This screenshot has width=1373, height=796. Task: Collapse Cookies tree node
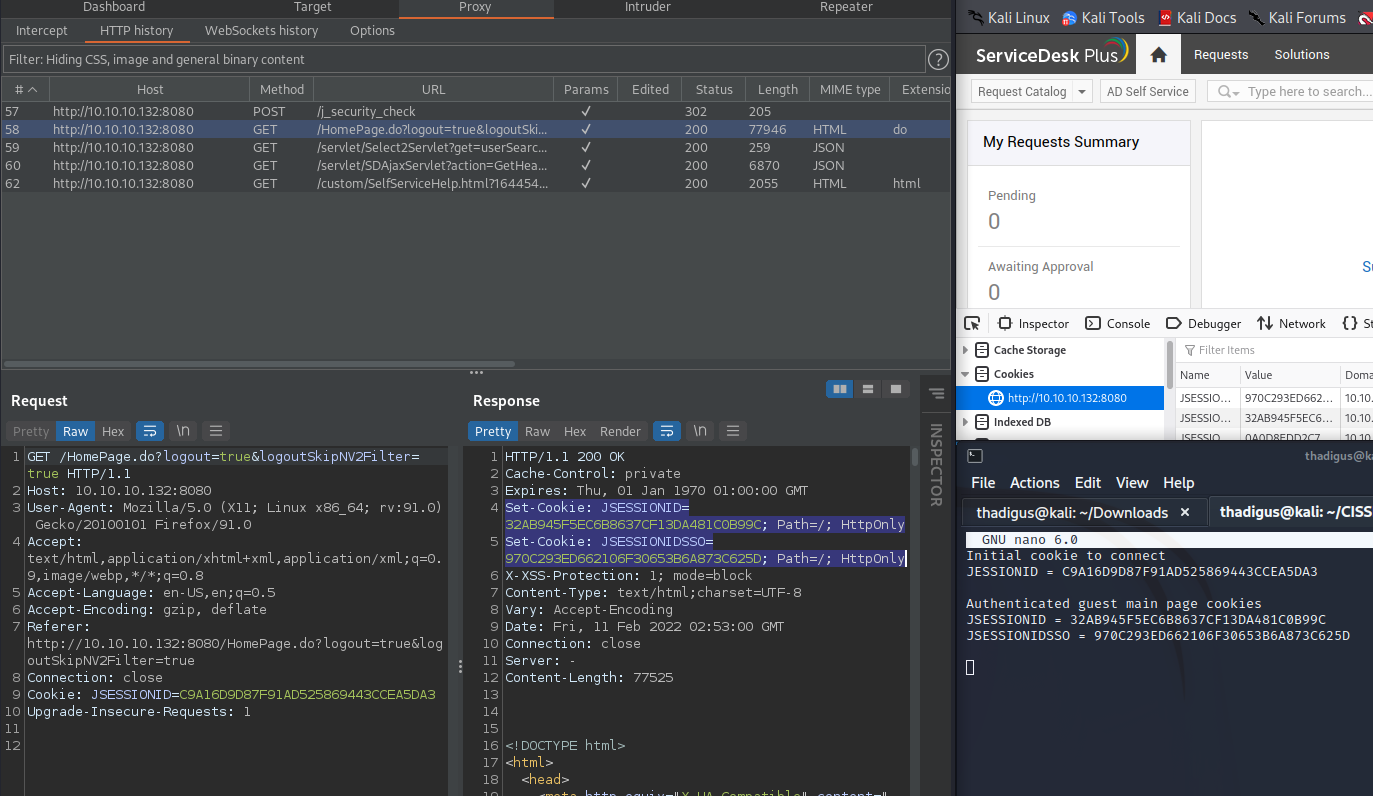point(966,374)
